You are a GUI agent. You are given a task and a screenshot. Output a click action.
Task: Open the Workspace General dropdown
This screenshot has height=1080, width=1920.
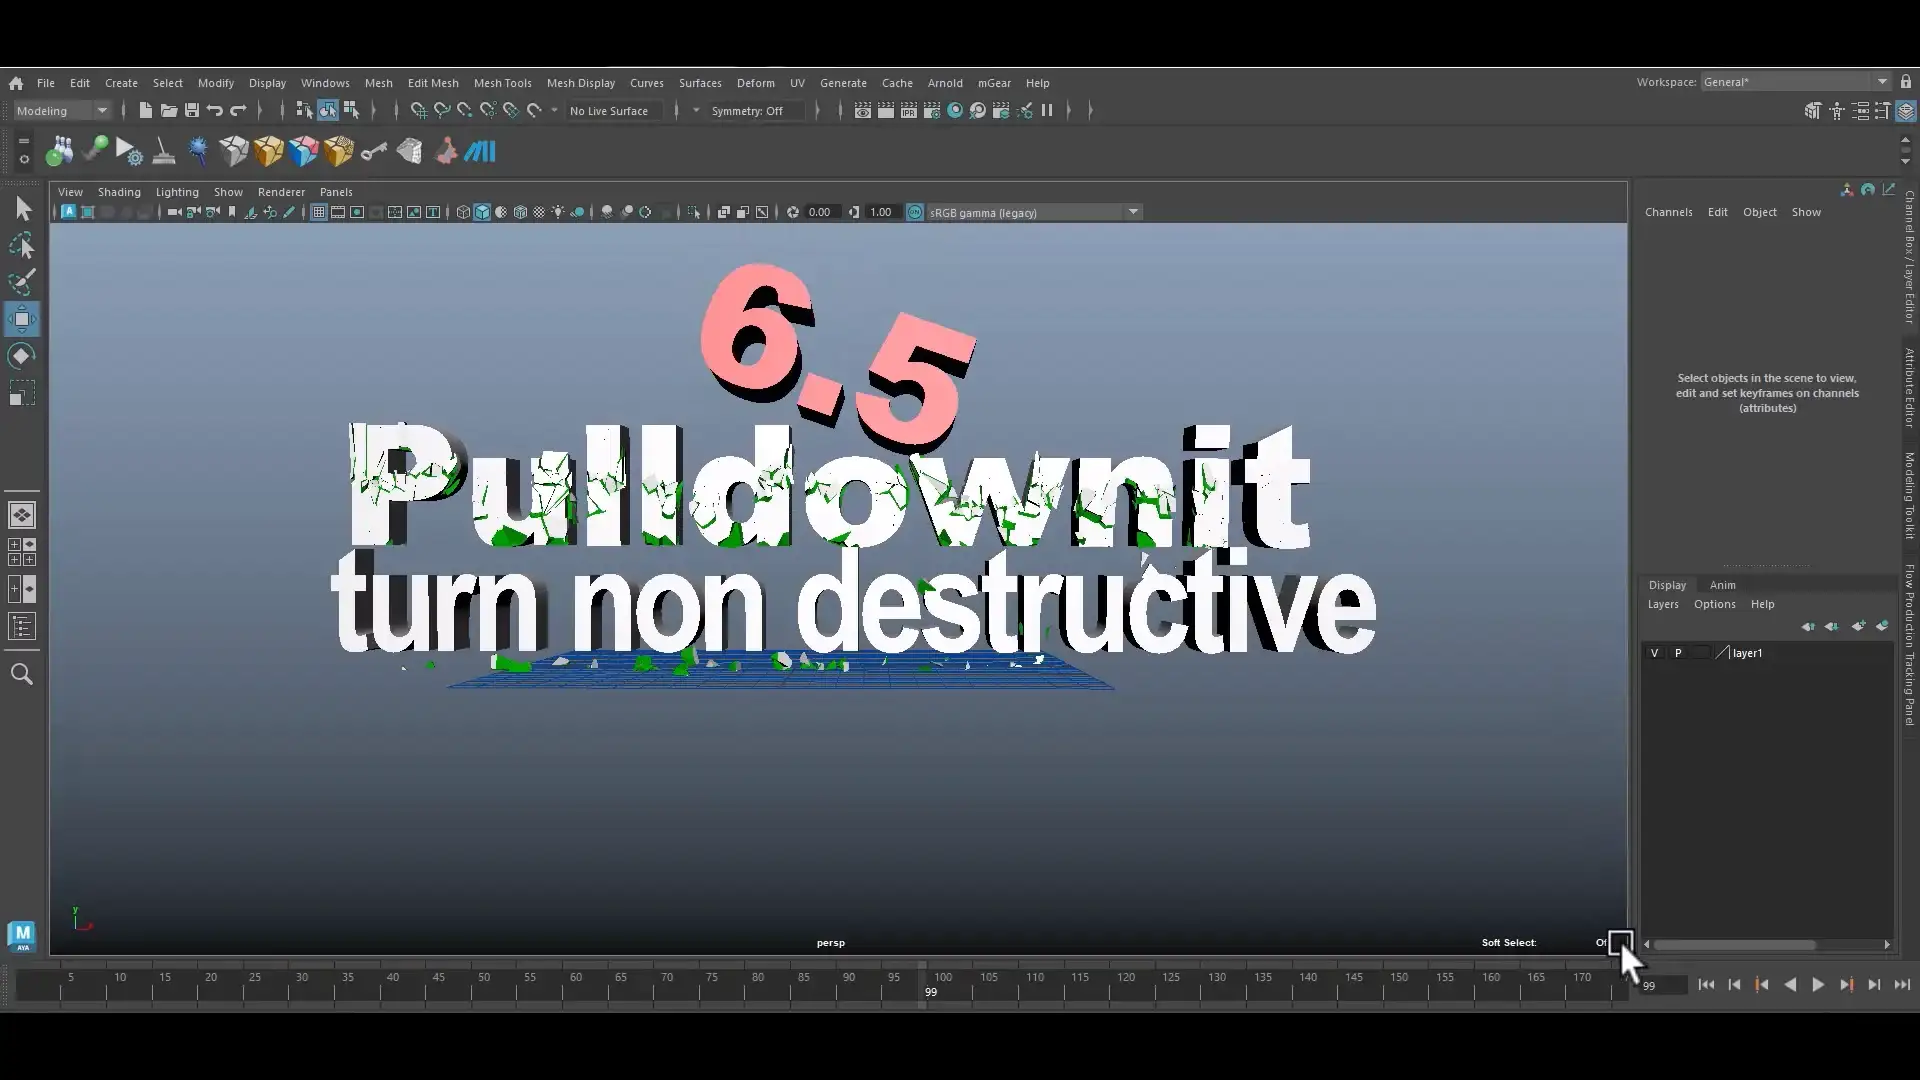[1795, 82]
